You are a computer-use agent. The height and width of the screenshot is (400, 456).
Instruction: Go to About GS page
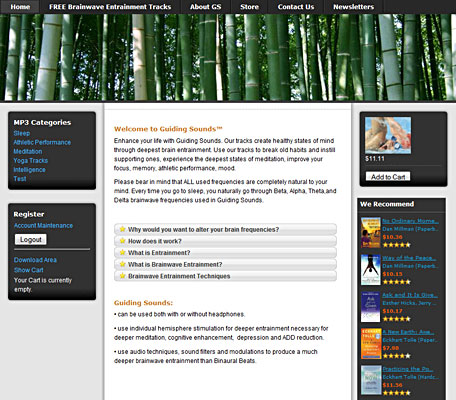[205, 7]
